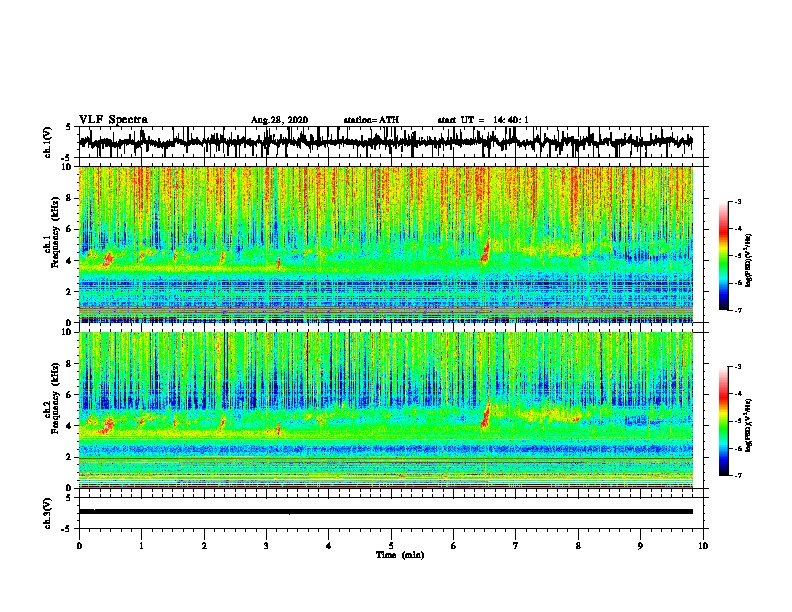Click time axis tick label "3"
The height and width of the screenshot is (612, 792).
tap(266, 546)
